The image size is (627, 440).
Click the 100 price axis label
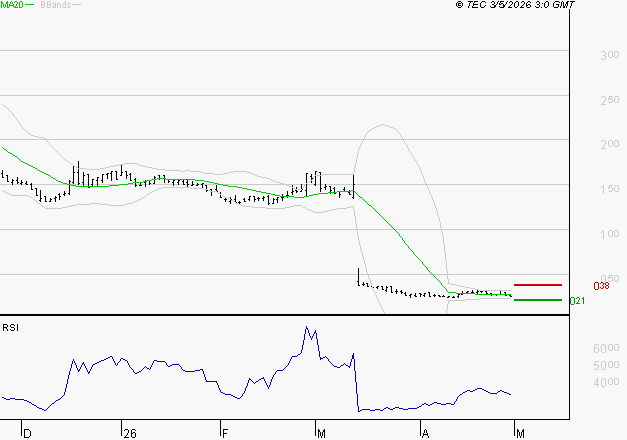[x=610, y=234]
